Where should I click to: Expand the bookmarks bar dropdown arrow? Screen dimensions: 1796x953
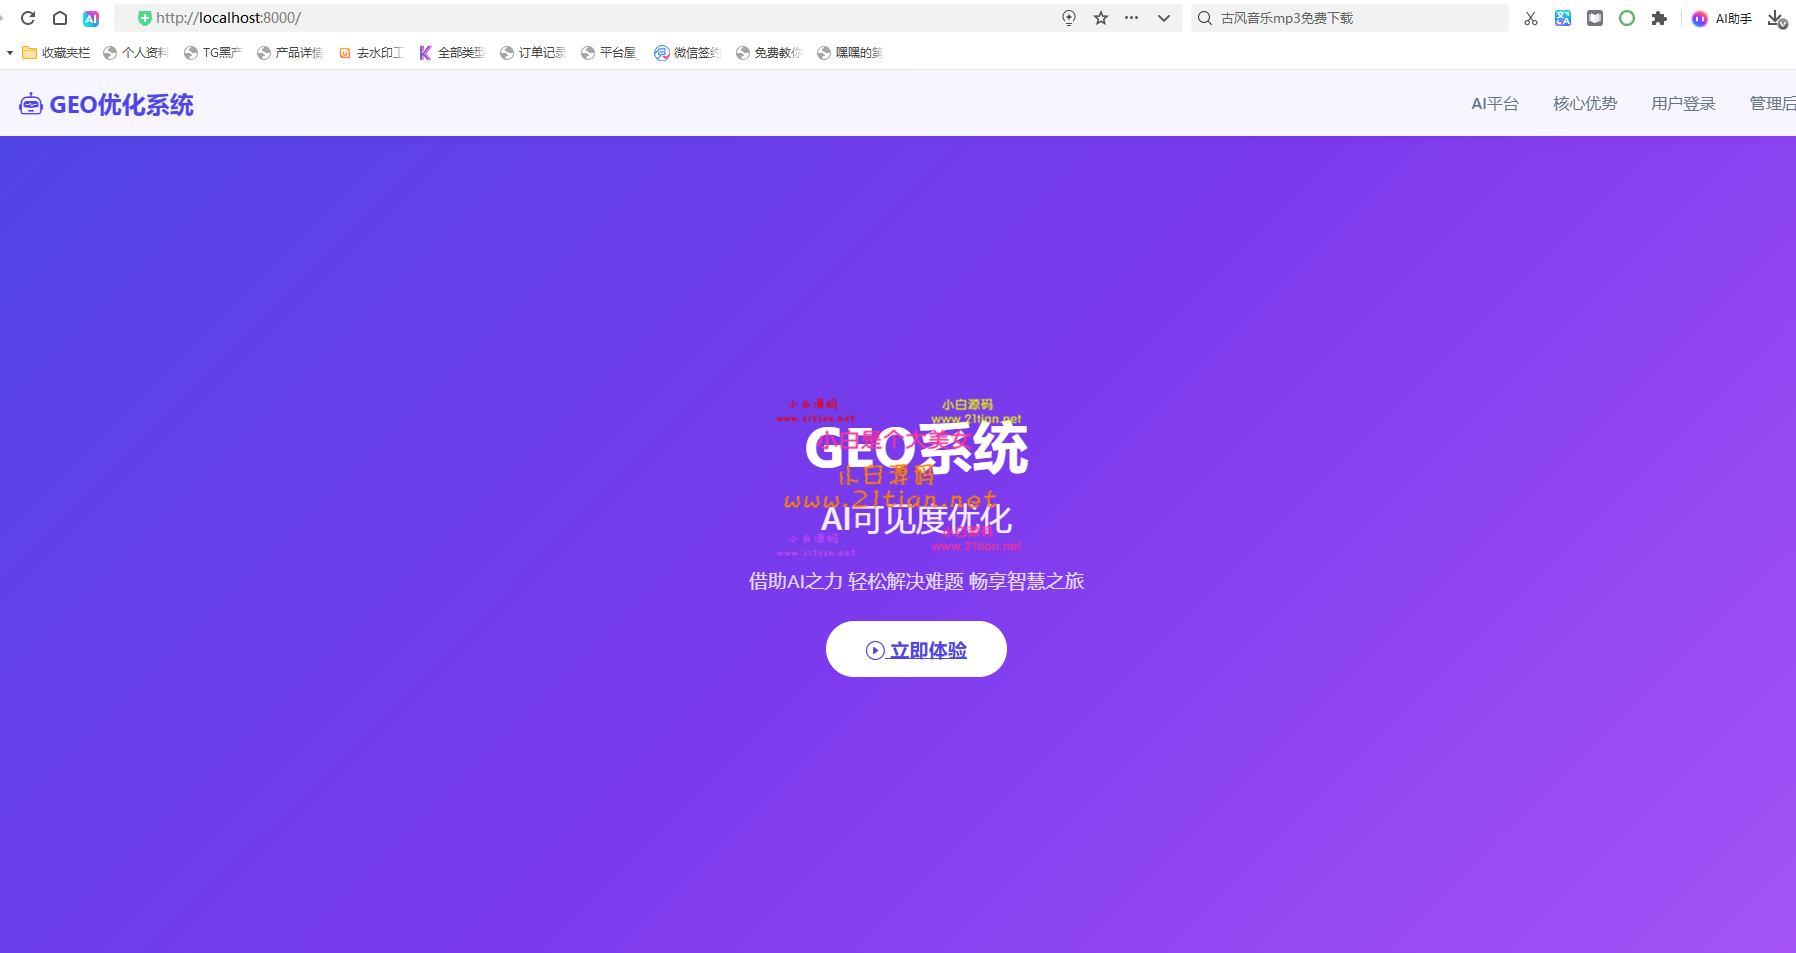click(10, 53)
